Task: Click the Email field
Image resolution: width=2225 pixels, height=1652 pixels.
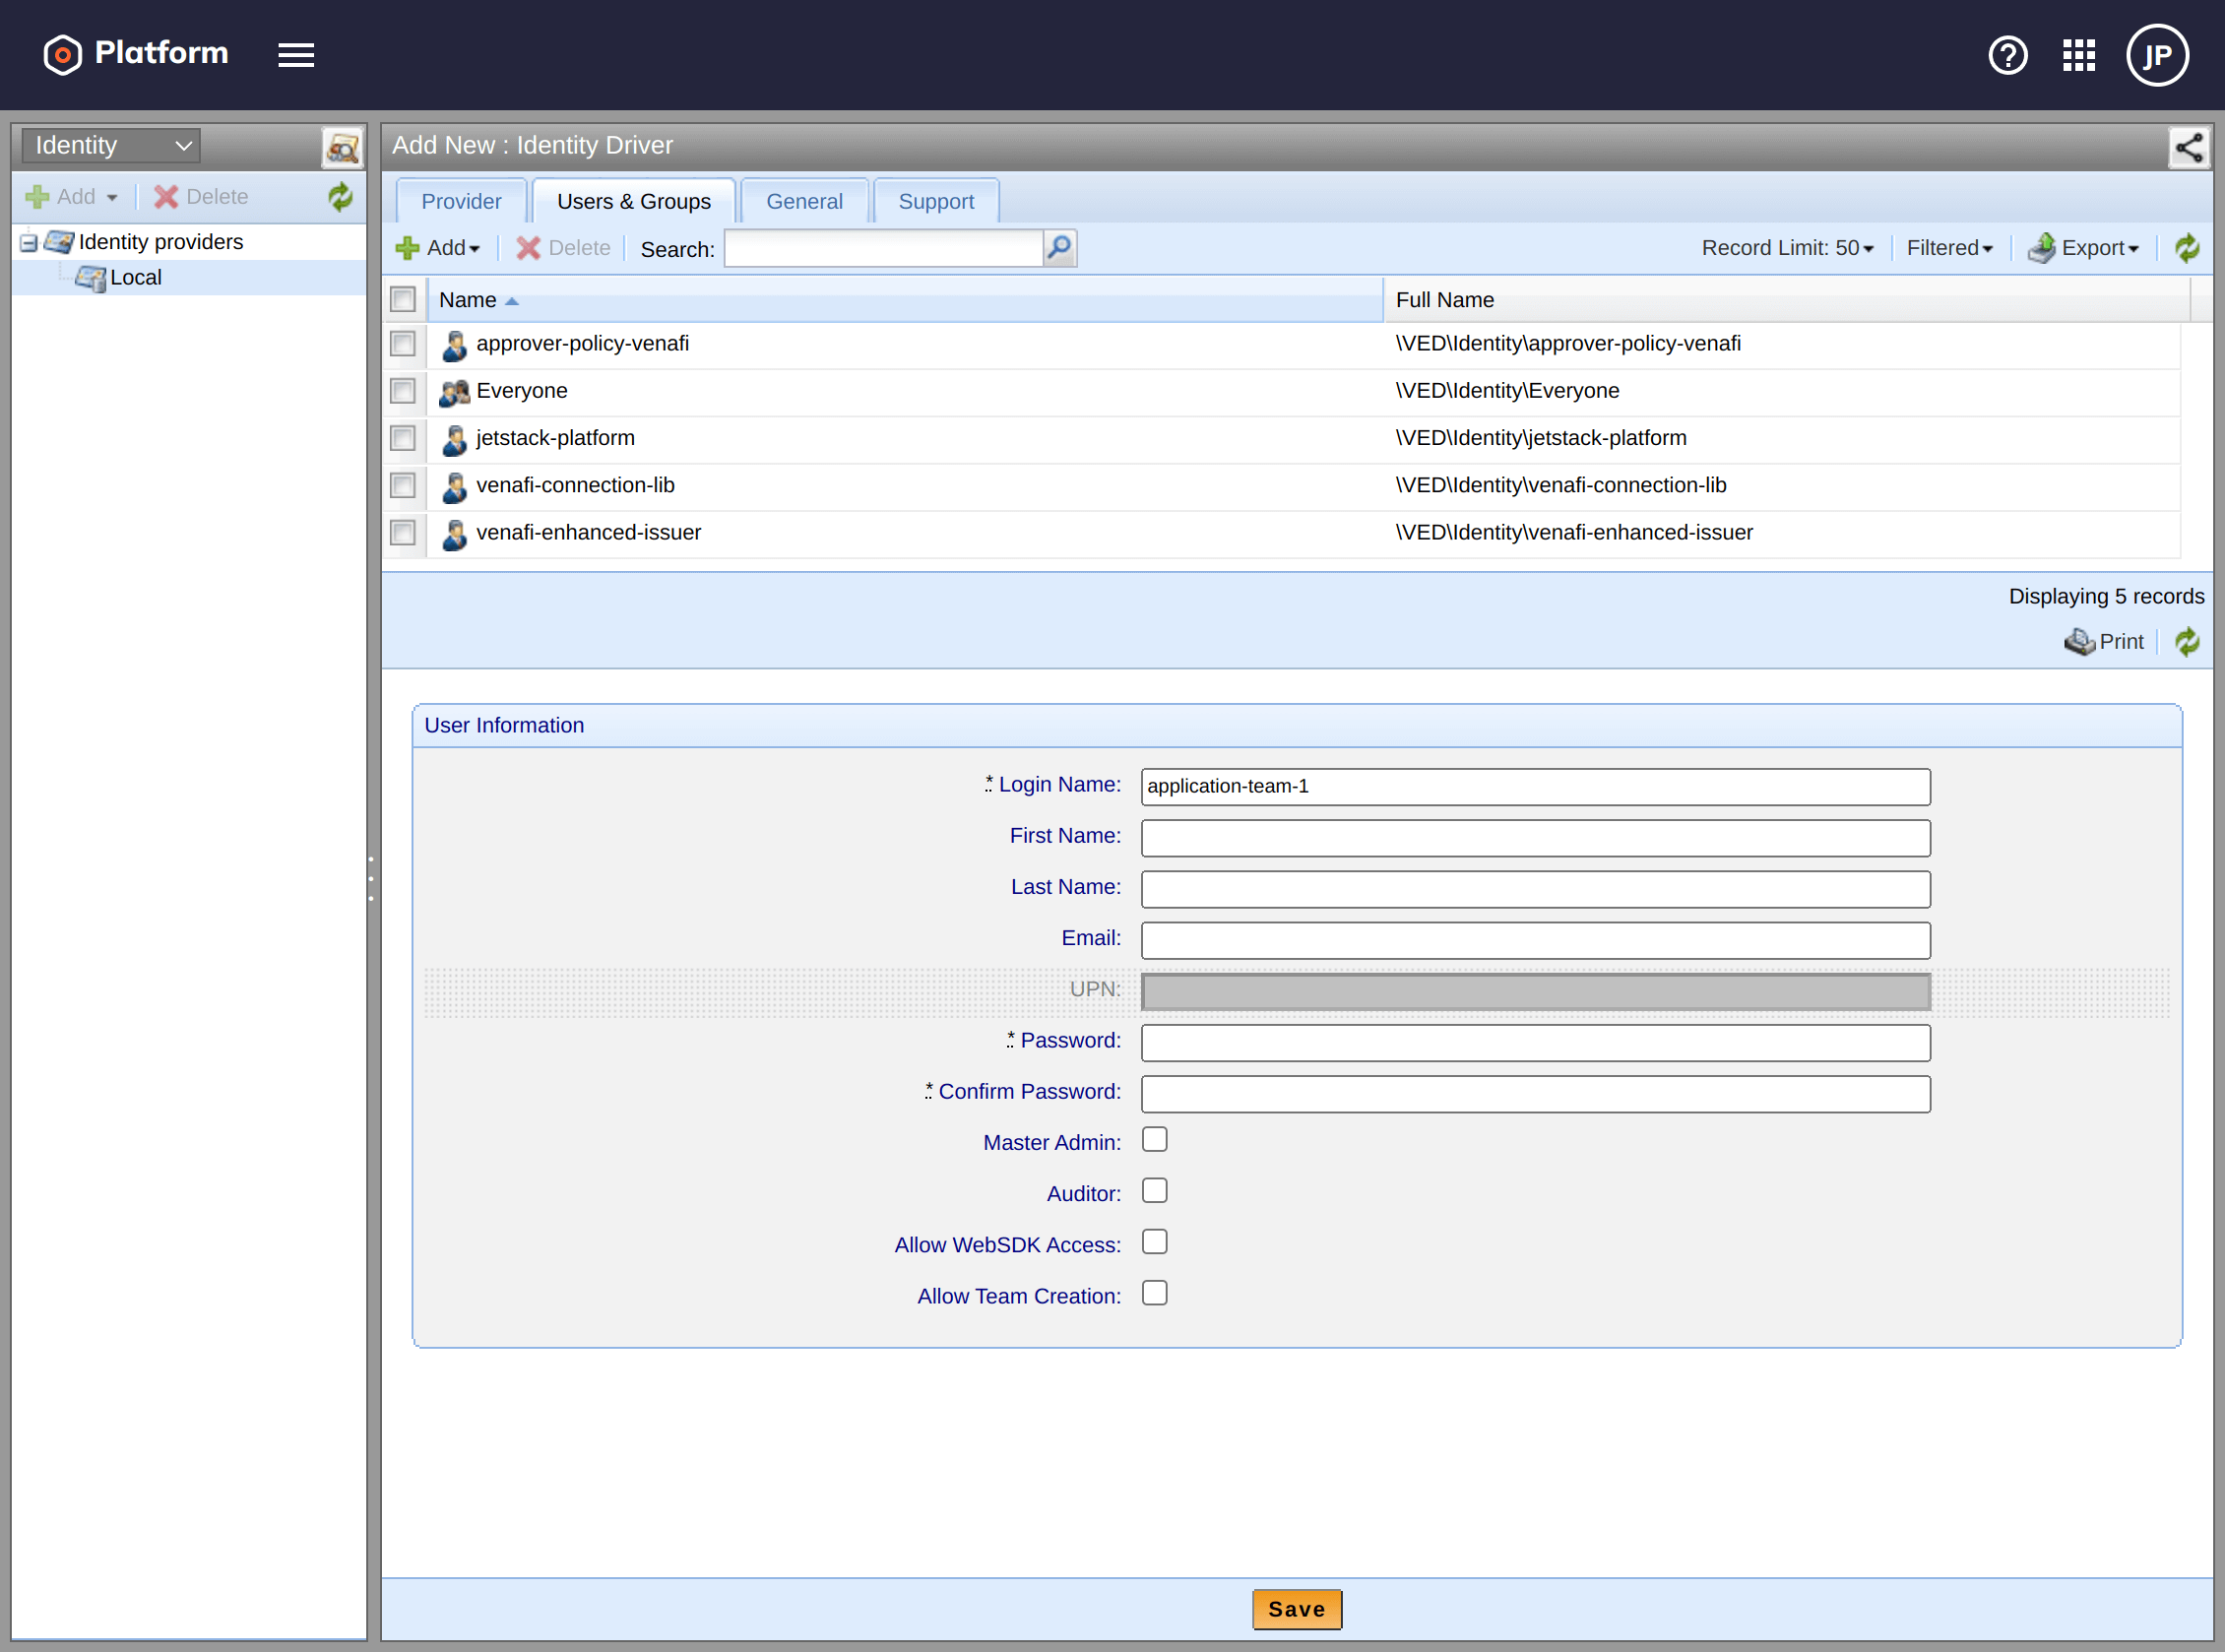Action: point(1535,940)
